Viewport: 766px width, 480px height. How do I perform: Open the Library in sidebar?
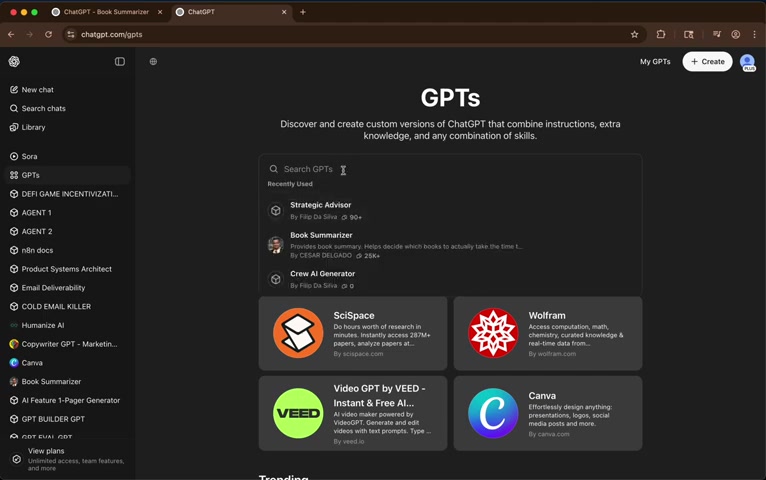[x=67, y=127]
